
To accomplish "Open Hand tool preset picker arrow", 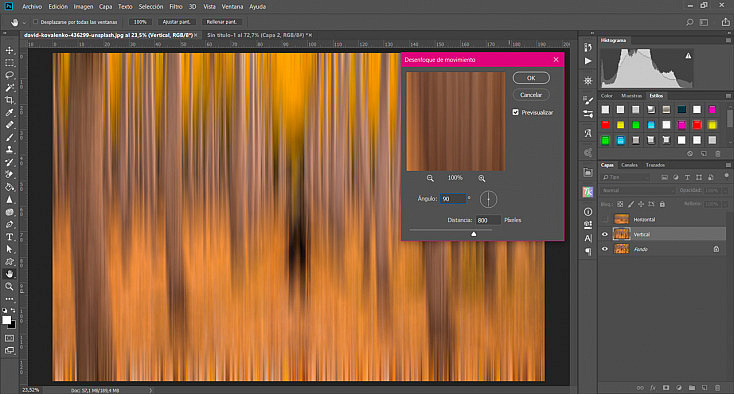I will 24,22.
